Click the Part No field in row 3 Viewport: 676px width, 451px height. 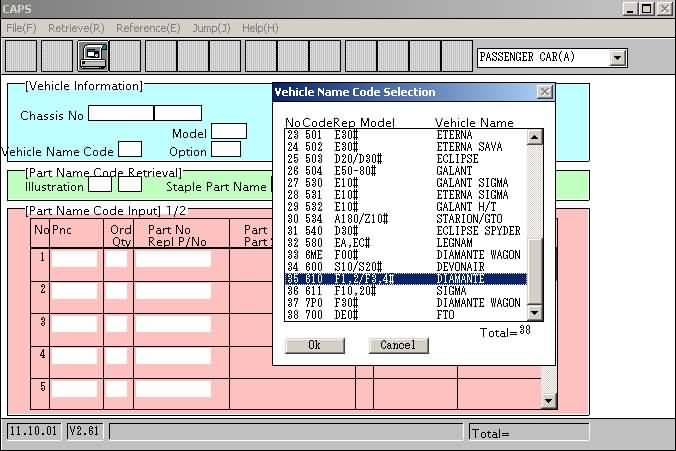pyautogui.click(x=174, y=324)
